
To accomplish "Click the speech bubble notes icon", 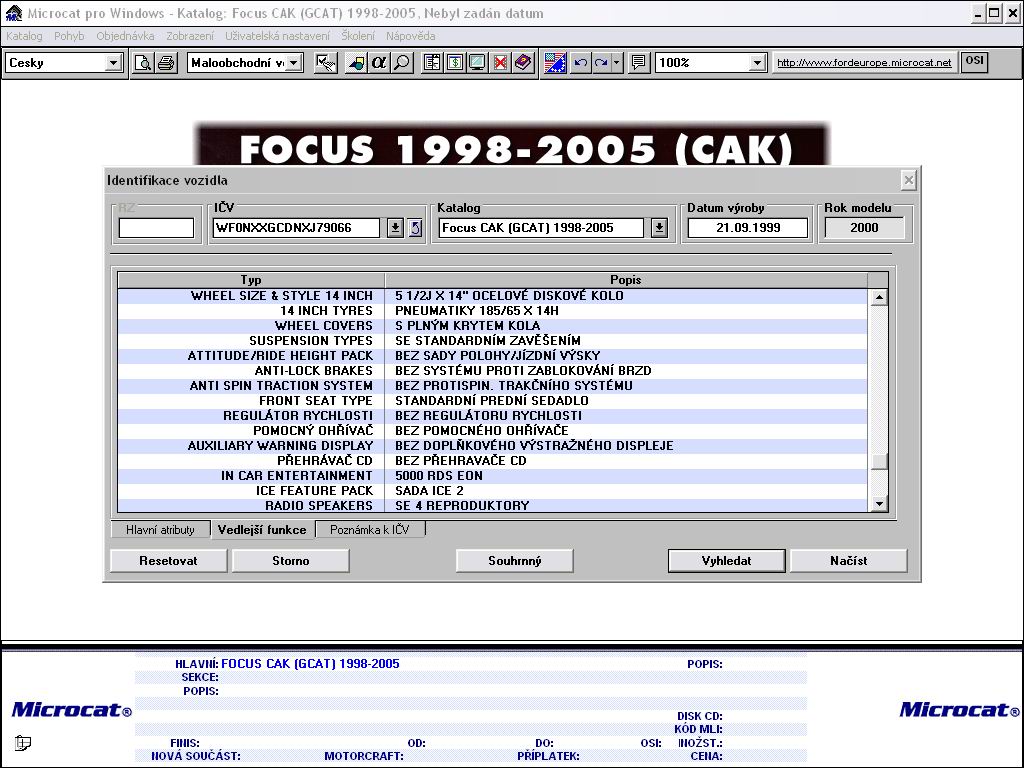I will click(639, 63).
